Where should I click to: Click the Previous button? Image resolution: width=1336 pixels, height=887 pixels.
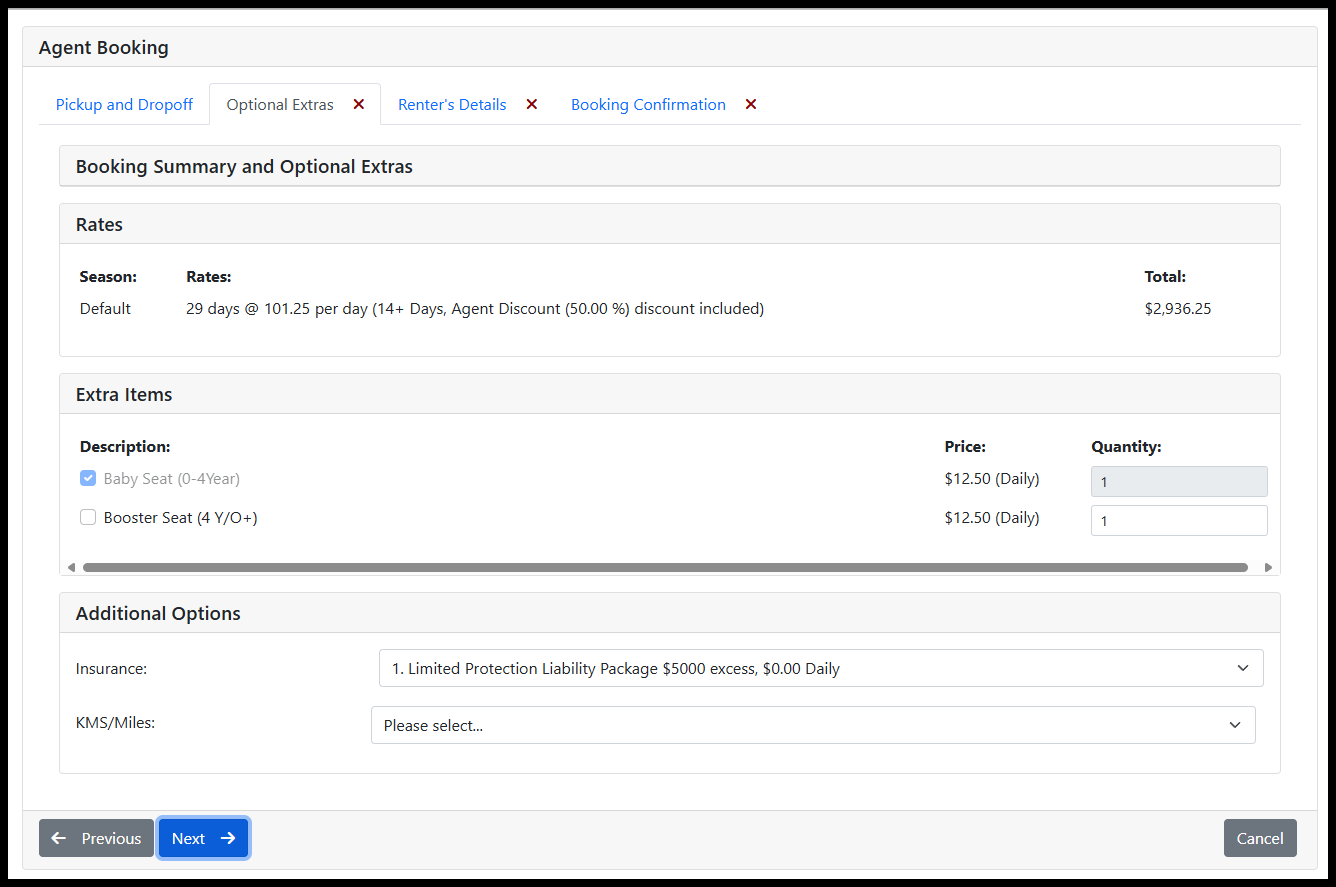tap(97, 838)
